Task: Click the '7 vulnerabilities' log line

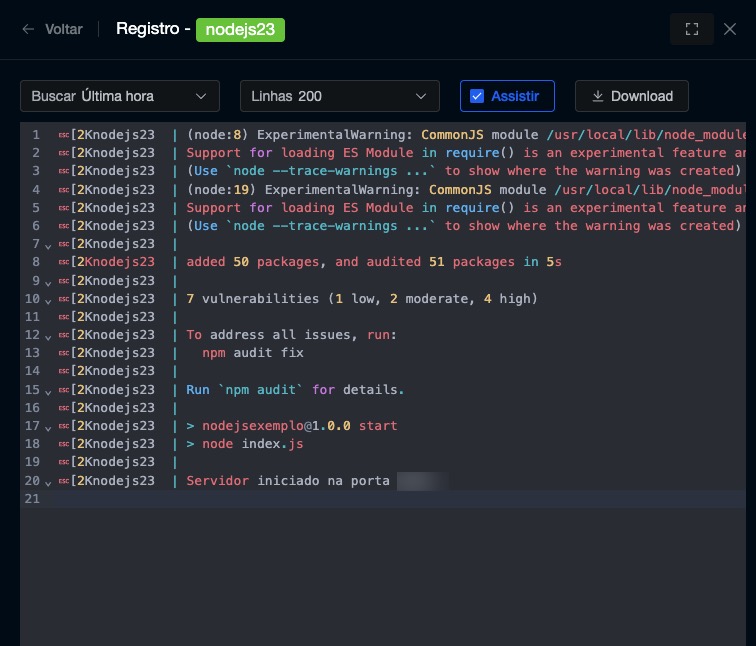Action: (x=362, y=299)
